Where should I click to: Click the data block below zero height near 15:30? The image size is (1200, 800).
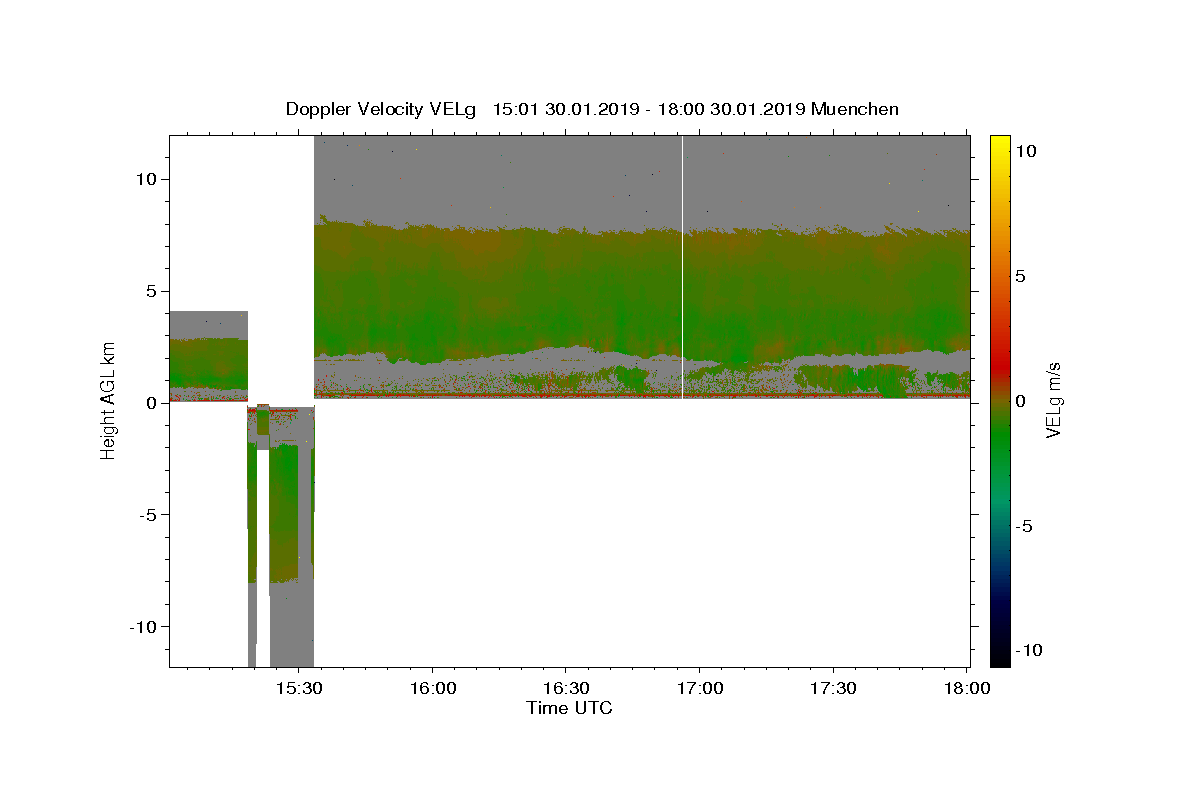pos(281,537)
